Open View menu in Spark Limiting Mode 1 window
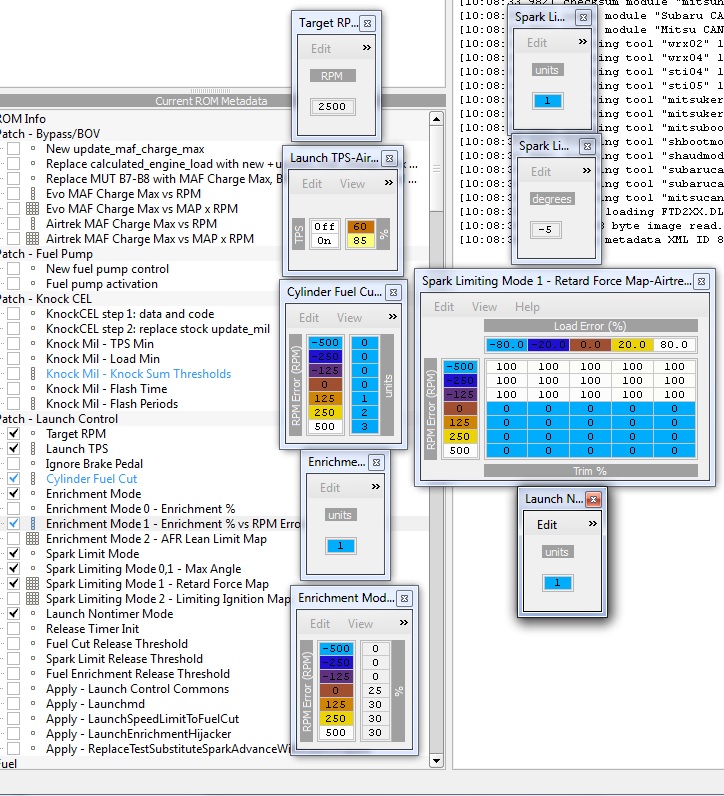The width and height of the screenshot is (724, 796). point(484,307)
